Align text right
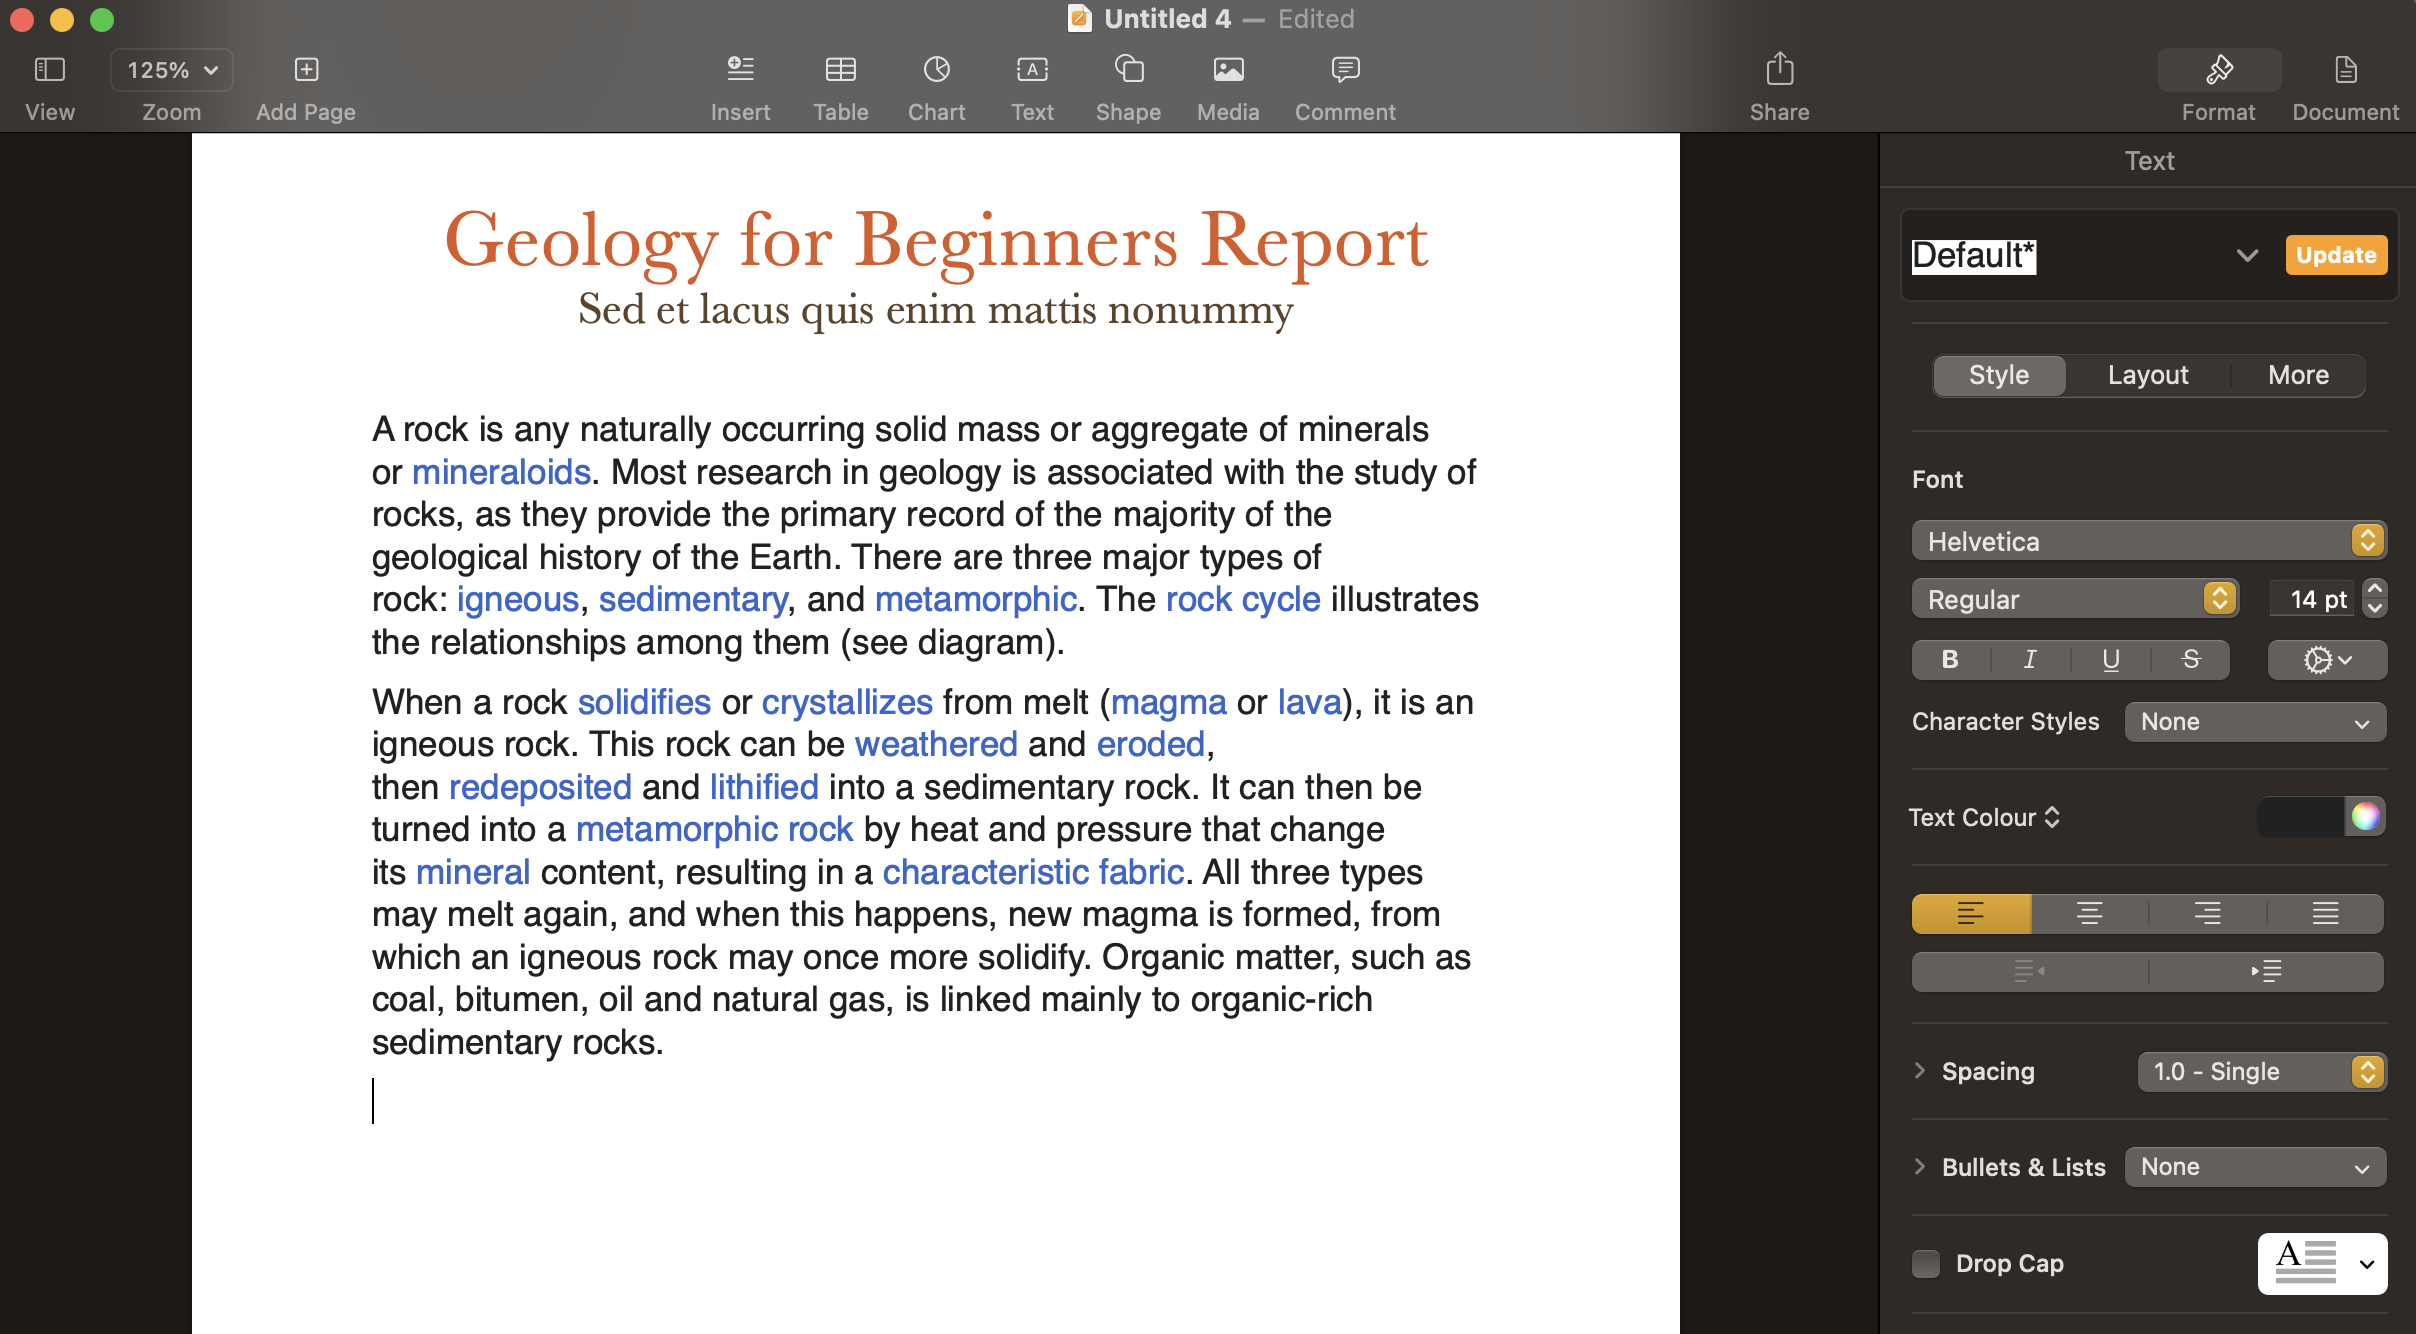Viewport: 2416px width, 1334px height. [2207, 914]
